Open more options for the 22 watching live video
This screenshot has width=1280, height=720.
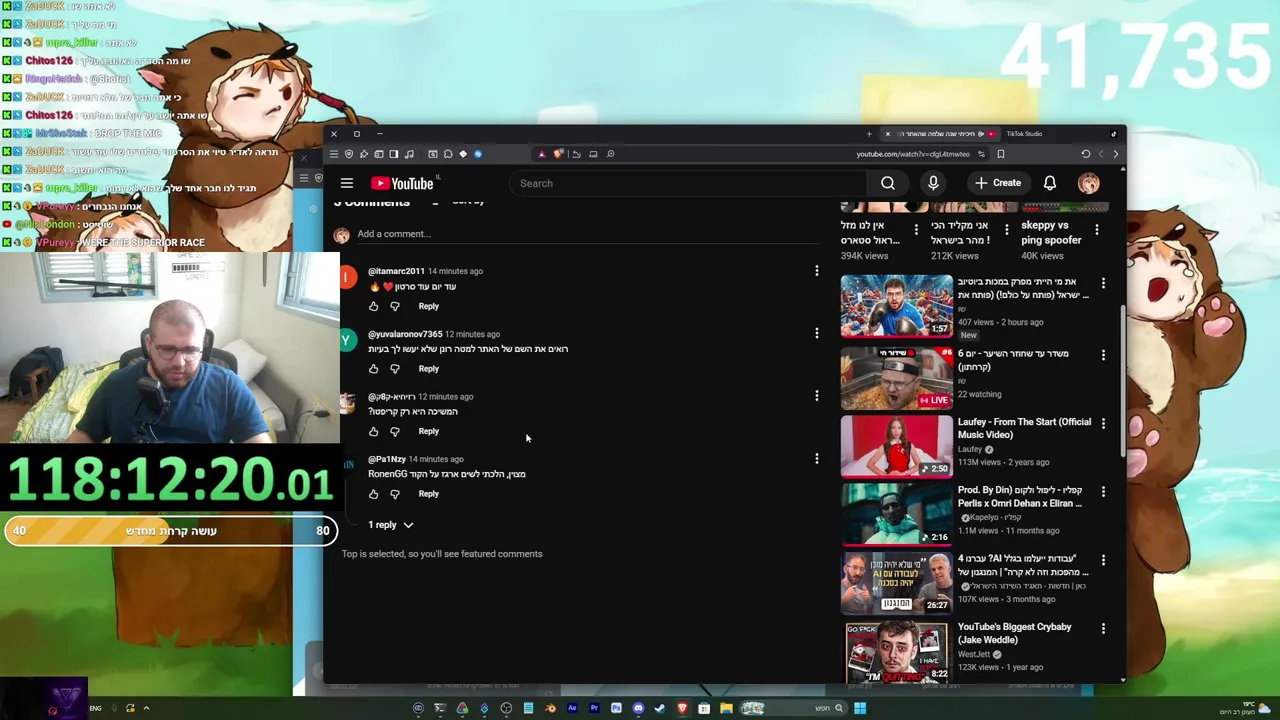tap(1103, 355)
